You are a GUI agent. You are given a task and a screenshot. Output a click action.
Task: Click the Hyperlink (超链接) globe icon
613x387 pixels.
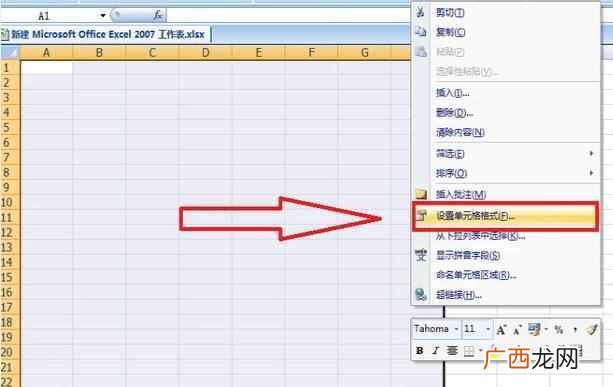coord(421,294)
